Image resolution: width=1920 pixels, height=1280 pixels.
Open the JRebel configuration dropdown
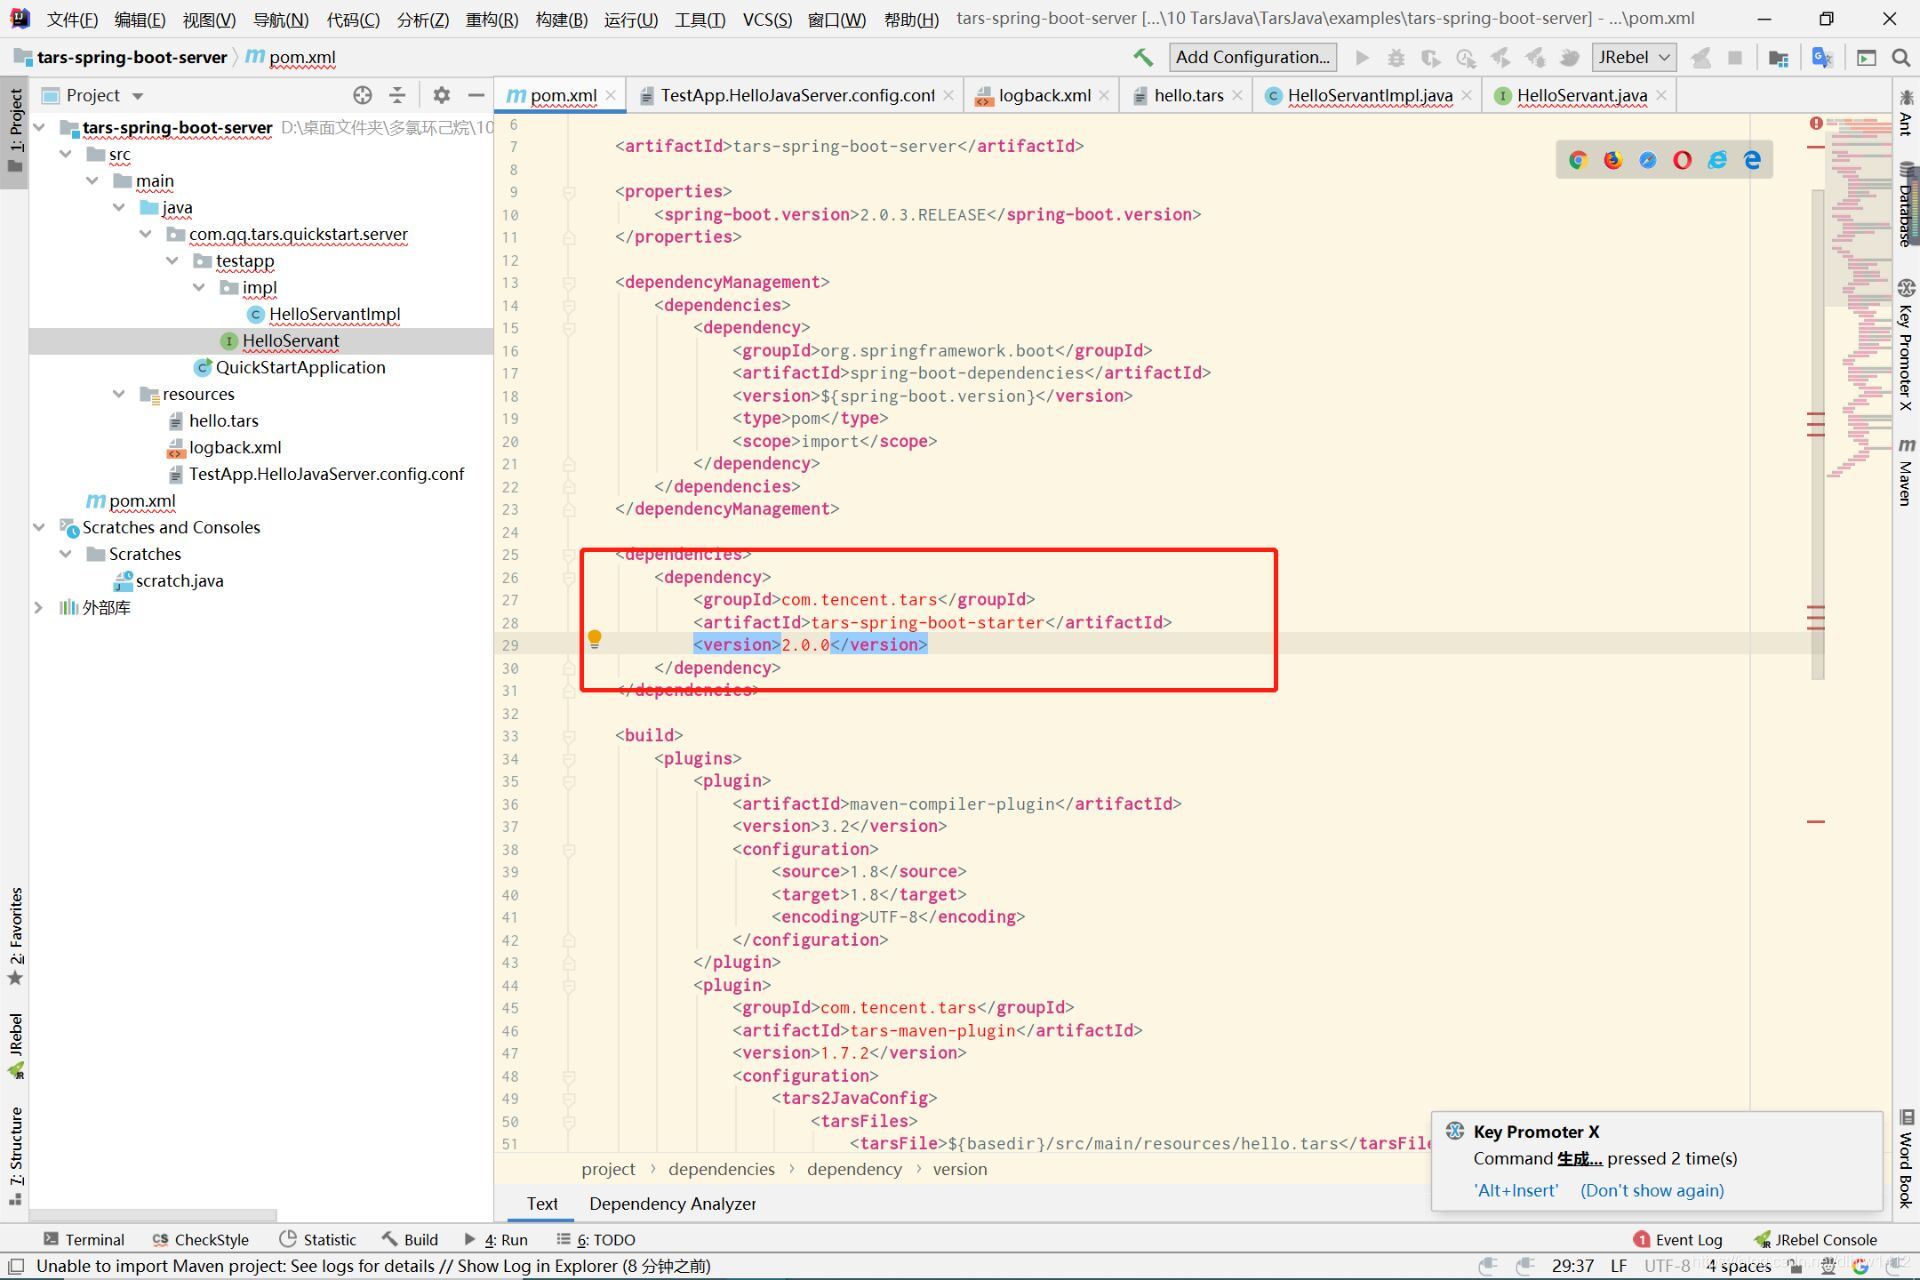[1633, 57]
